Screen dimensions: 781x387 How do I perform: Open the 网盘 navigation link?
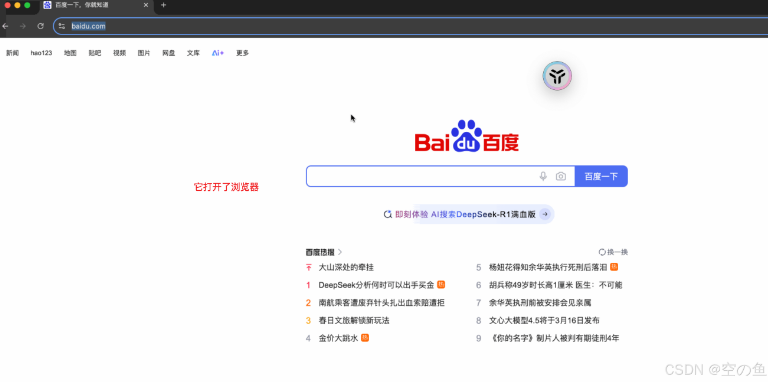pos(168,53)
